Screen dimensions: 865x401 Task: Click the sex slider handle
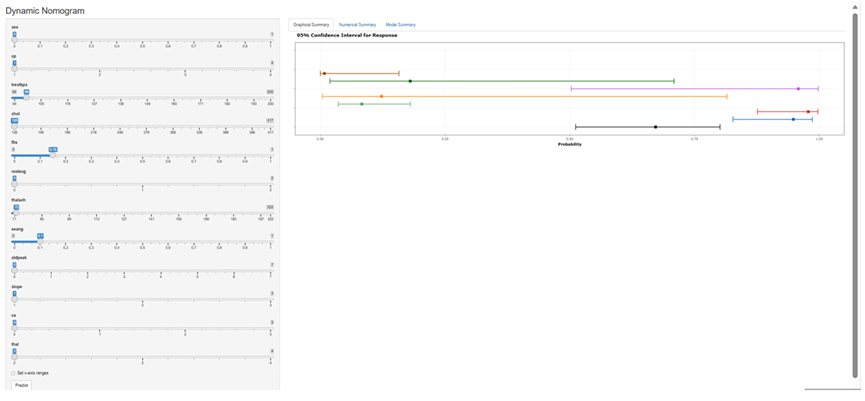tap(14, 40)
